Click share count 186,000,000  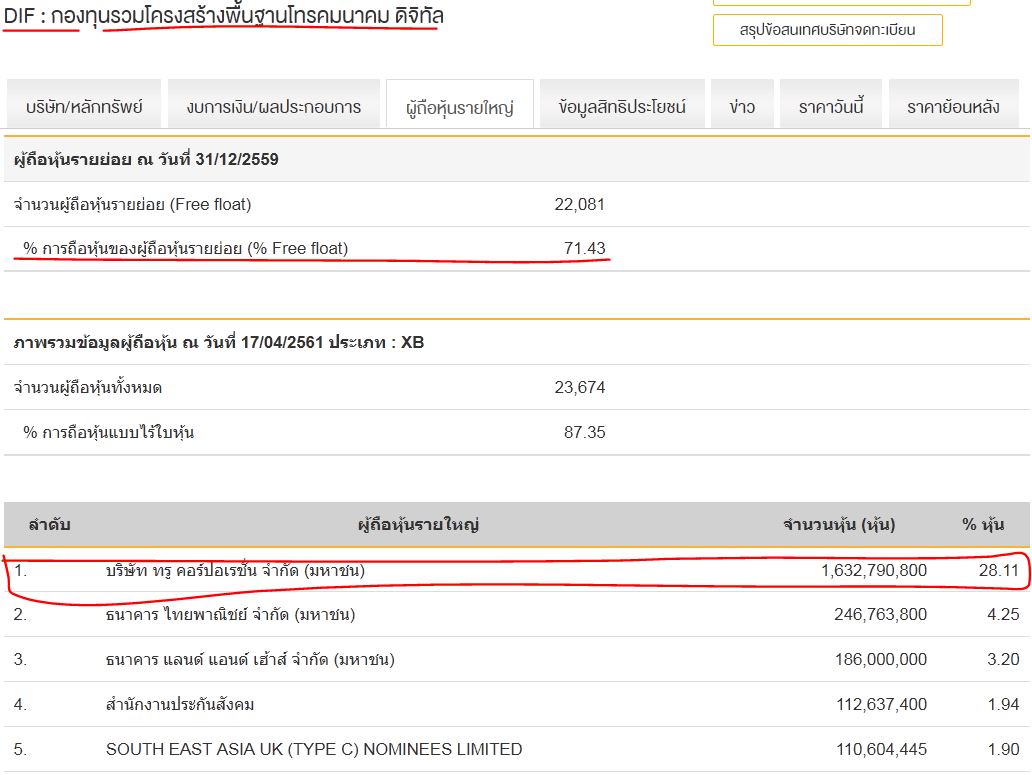881,659
